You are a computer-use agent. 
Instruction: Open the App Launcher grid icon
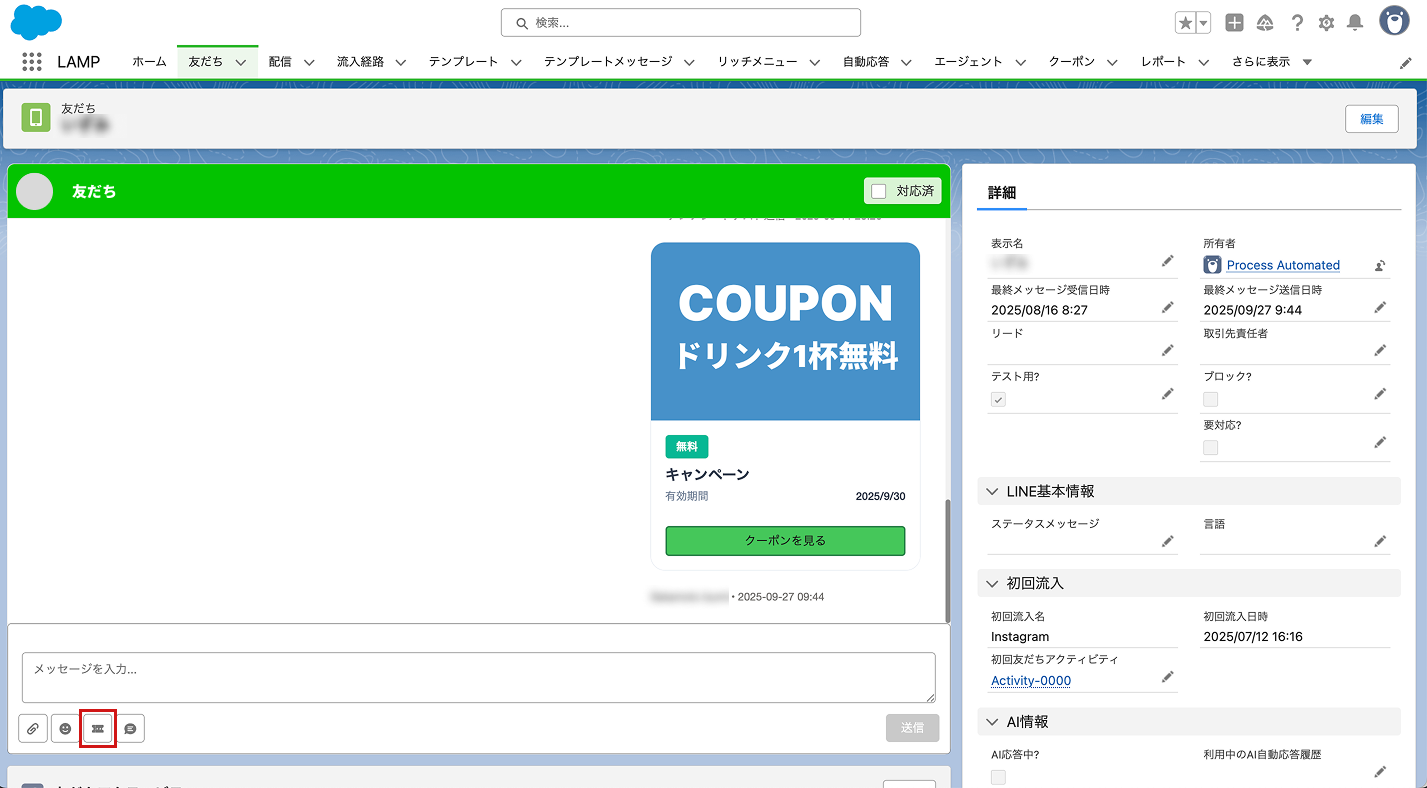[32, 62]
